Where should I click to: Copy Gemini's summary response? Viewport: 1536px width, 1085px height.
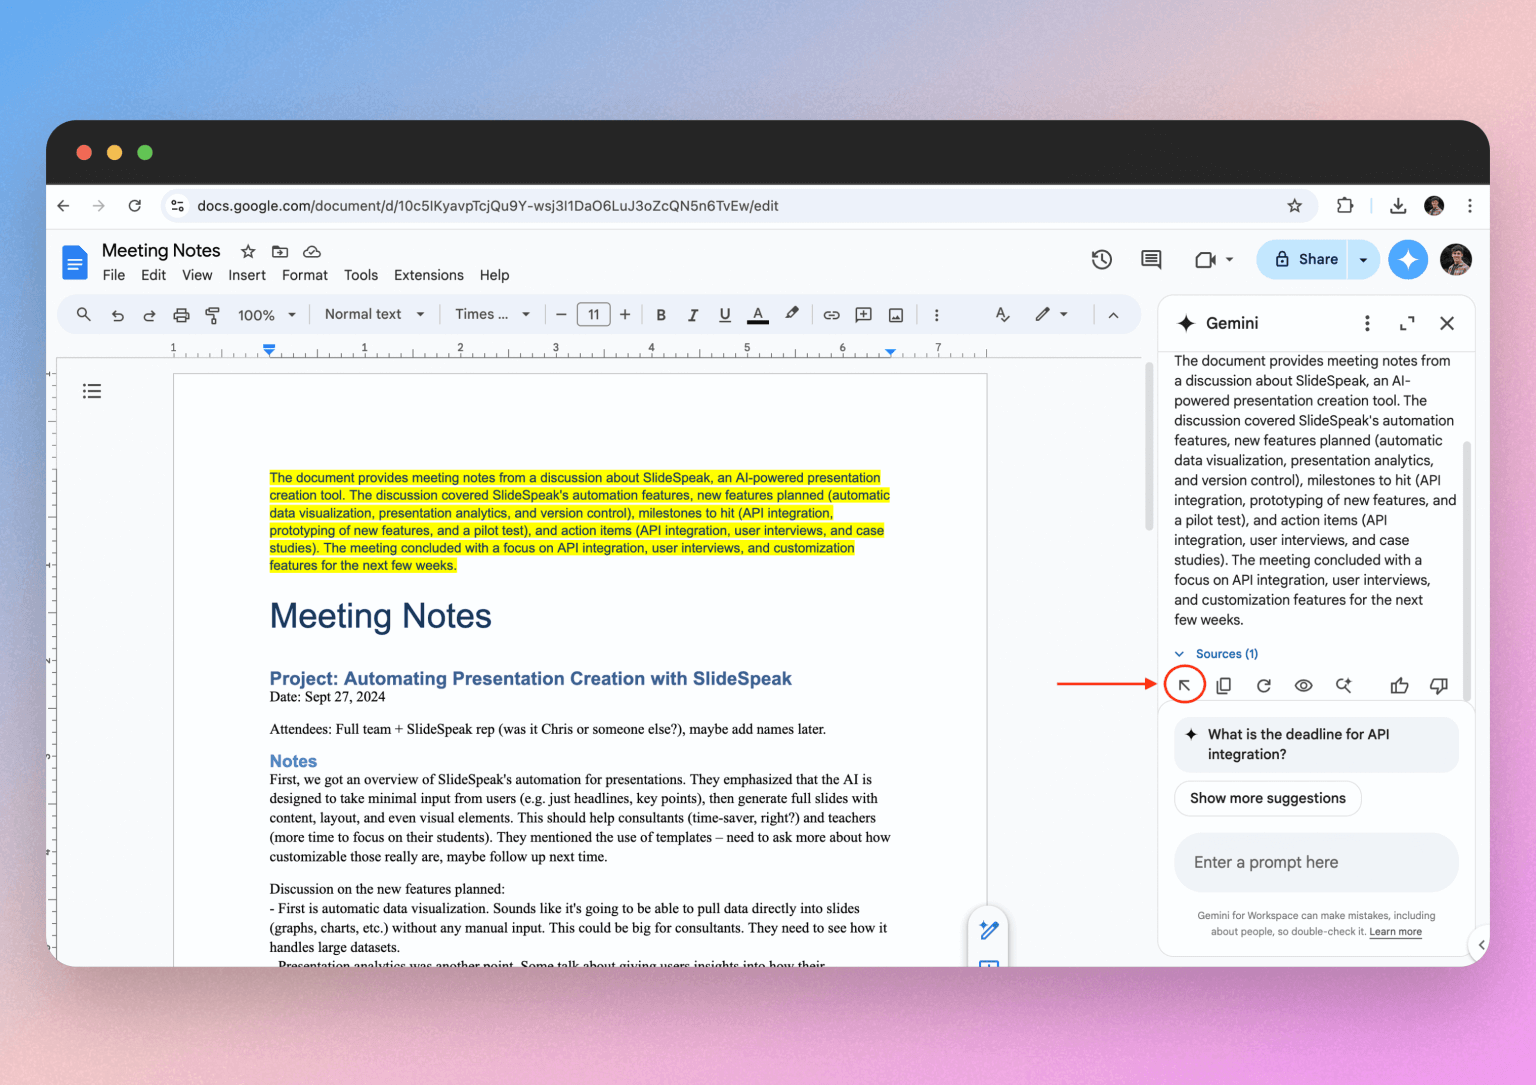tap(1223, 685)
